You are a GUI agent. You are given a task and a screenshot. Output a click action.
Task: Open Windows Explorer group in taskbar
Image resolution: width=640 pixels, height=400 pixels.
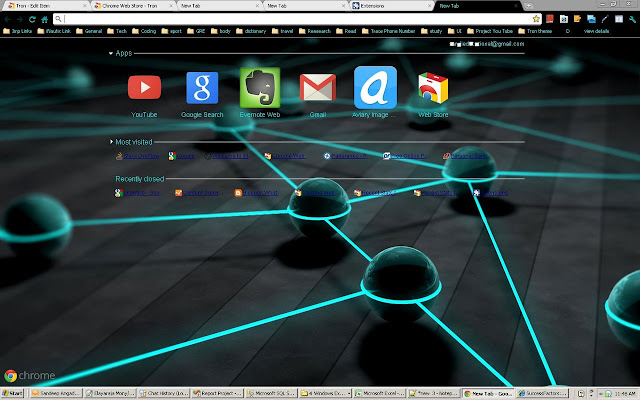[325, 393]
